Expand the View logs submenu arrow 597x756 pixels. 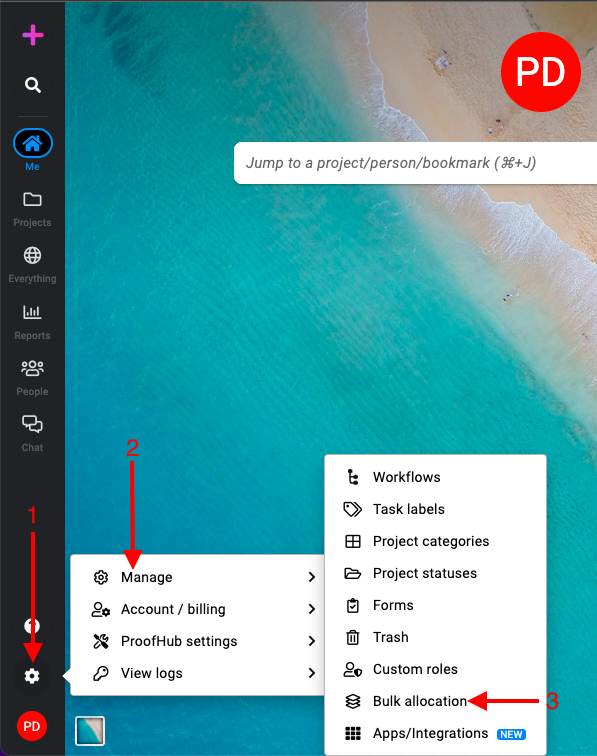tap(312, 673)
